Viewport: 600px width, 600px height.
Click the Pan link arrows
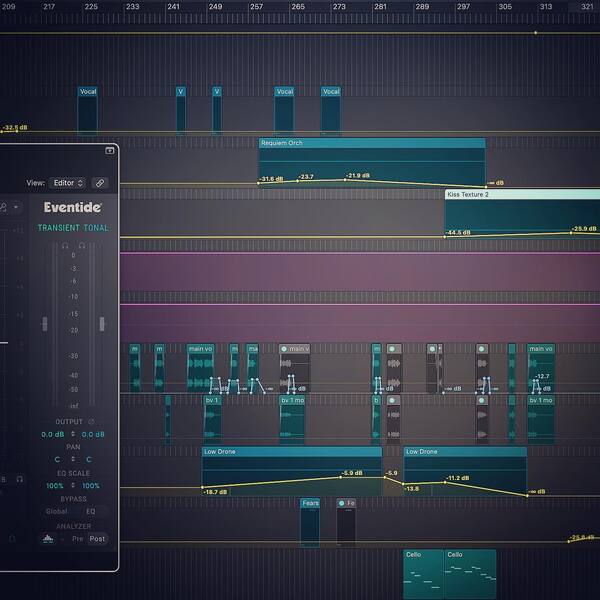(73, 459)
